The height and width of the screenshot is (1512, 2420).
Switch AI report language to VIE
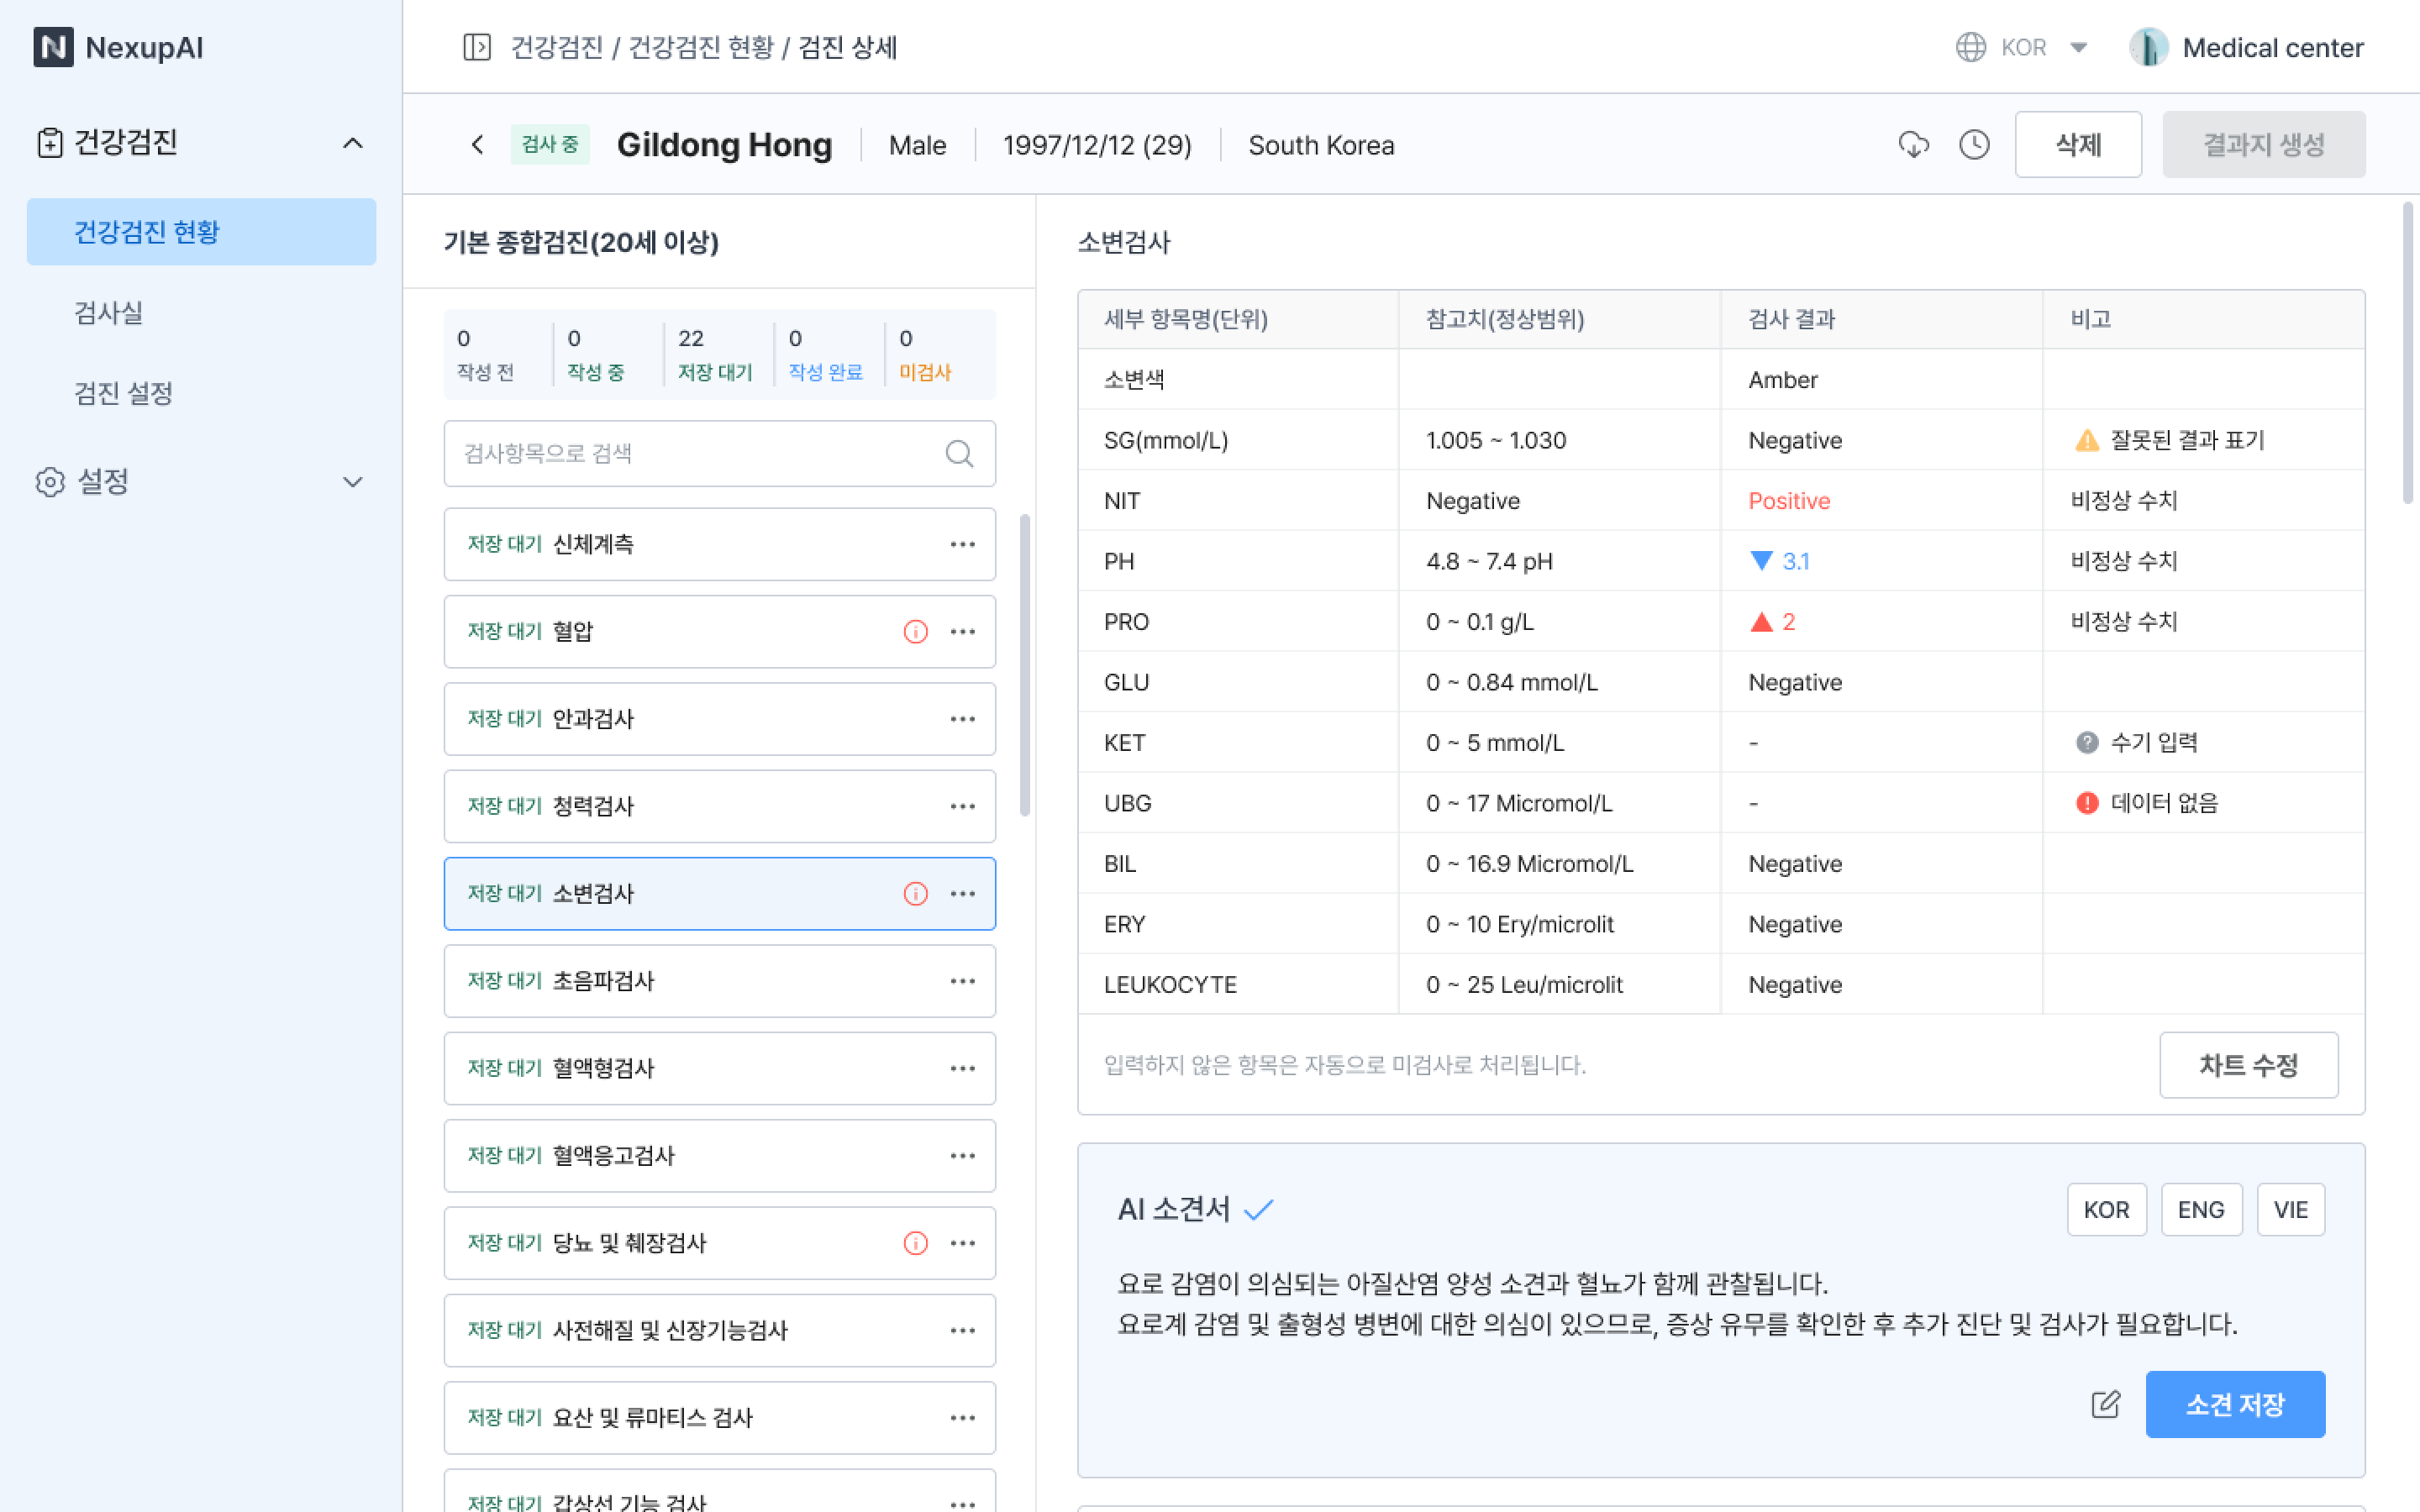point(2290,1210)
